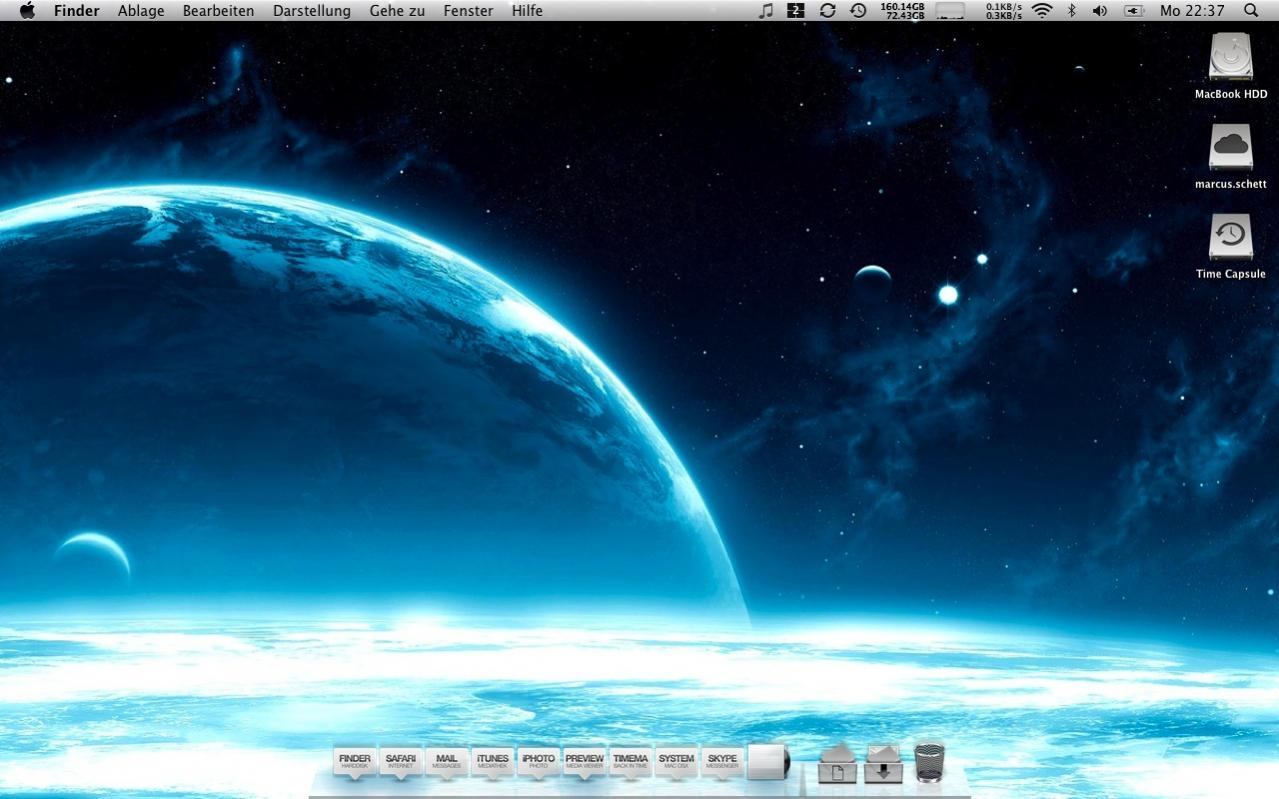Select the MacBook HDD desktop drive
1279x799 pixels.
pyautogui.click(x=1230, y=57)
